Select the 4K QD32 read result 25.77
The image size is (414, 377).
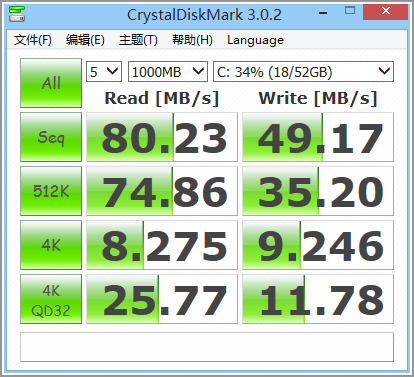[x=162, y=299]
